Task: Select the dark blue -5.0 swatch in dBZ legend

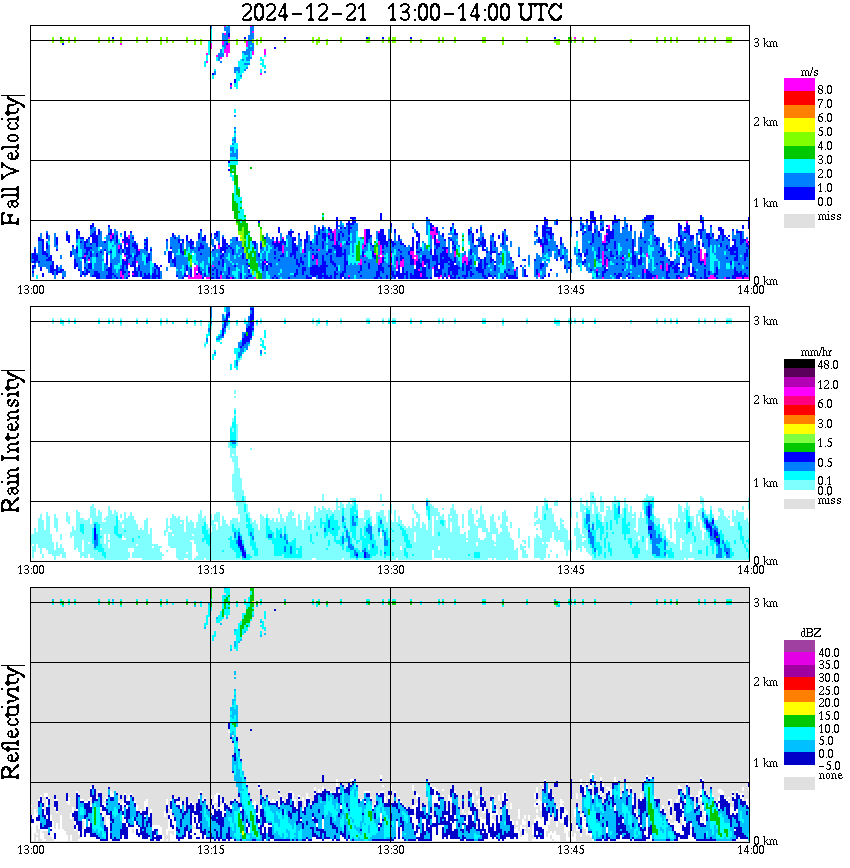Action: (x=799, y=758)
